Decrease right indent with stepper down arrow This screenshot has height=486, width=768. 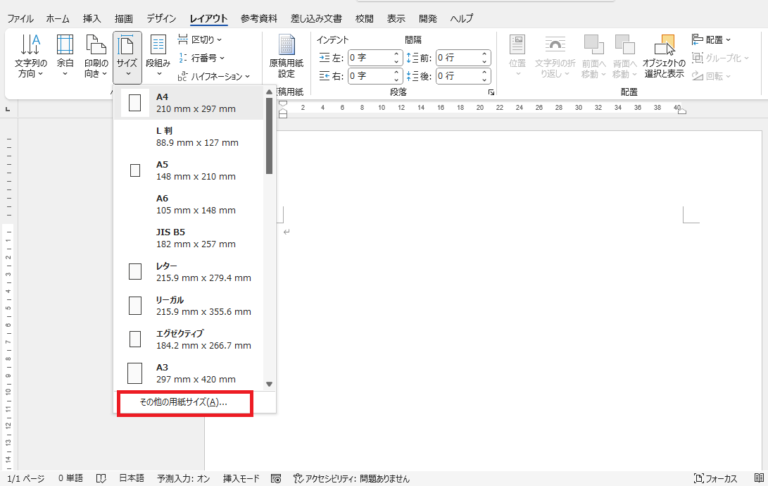[397, 80]
